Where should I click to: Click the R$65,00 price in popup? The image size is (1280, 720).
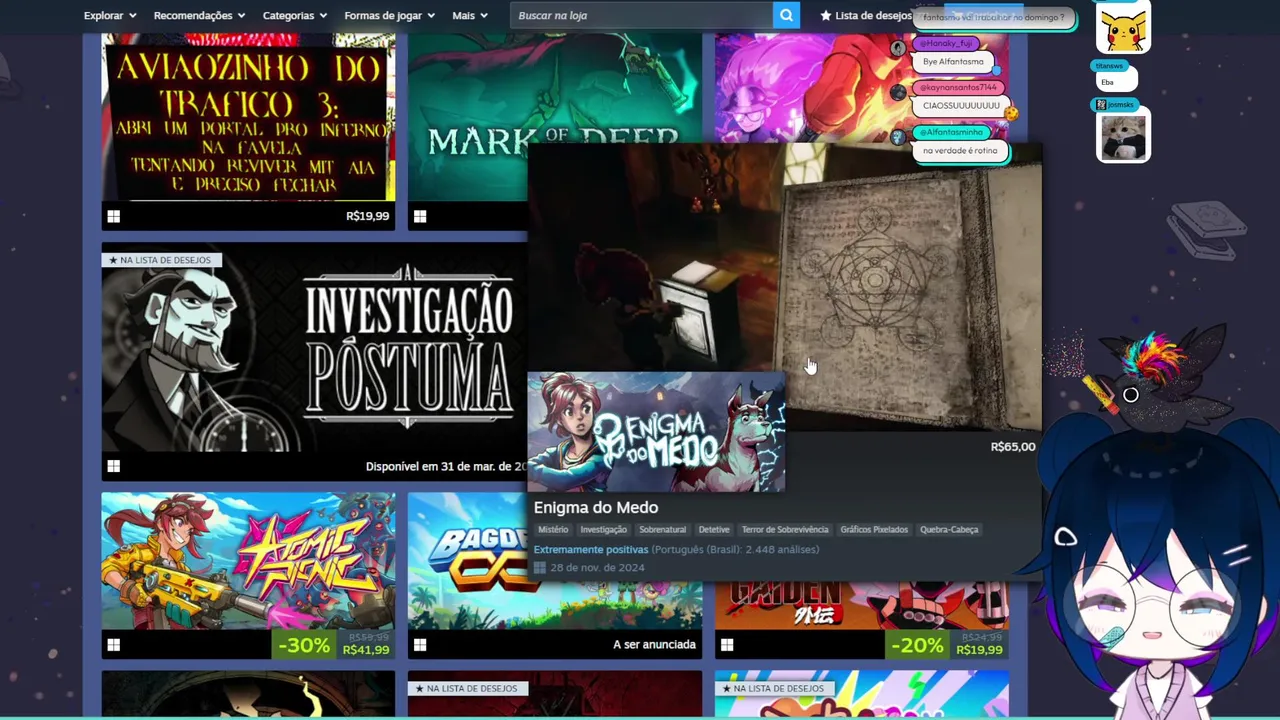(1013, 447)
